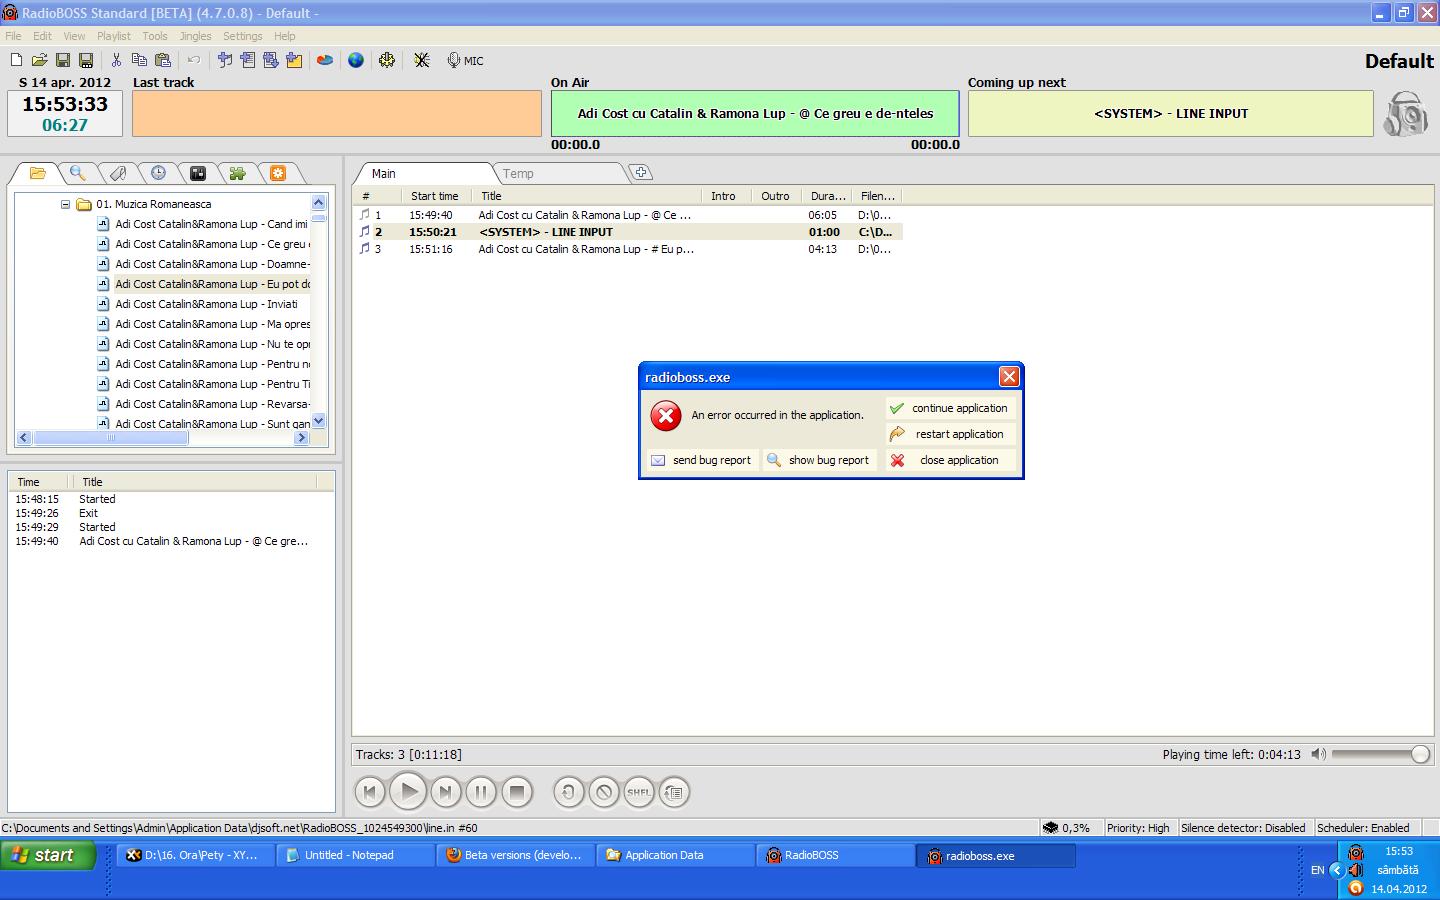The height and width of the screenshot is (900, 1440).
Task: Open the tag editor tab
Action: coord(118,173)
